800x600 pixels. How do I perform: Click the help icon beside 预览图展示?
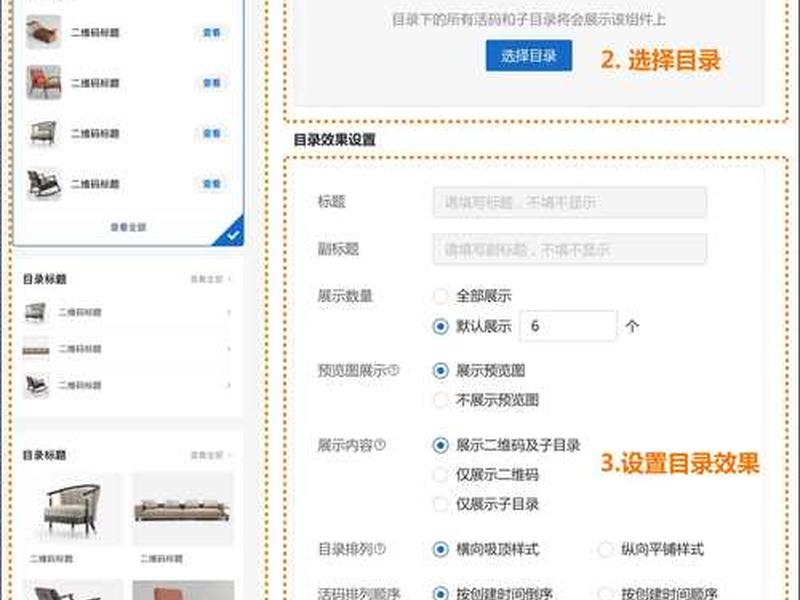coord(393,370)
